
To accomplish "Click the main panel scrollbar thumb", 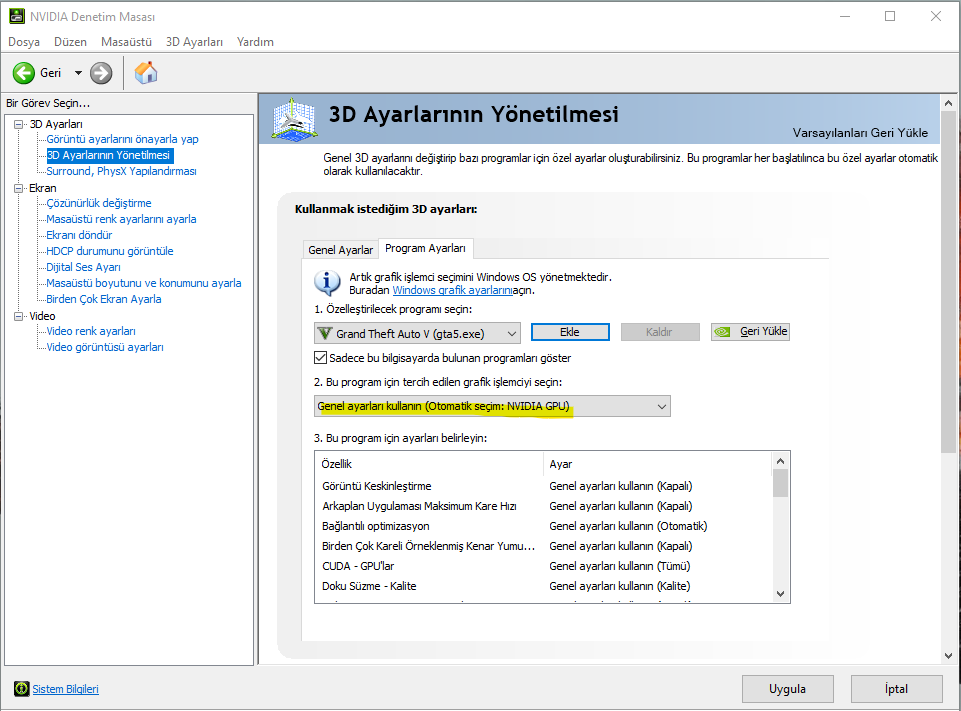I will click(949, 282).
